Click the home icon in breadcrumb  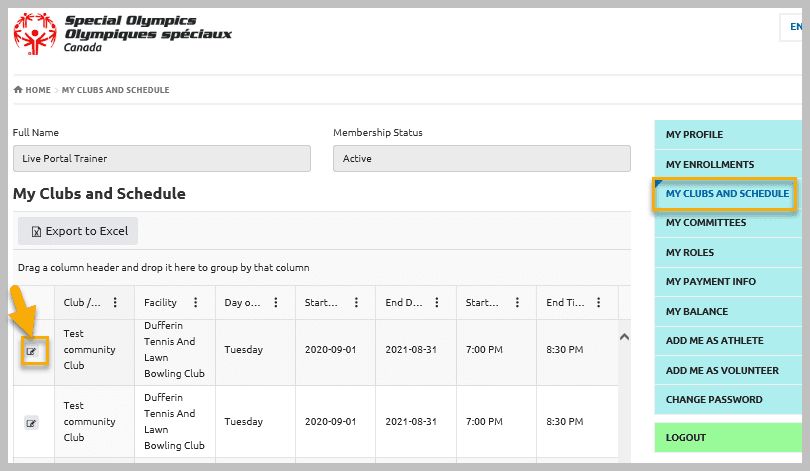[x=18, y=90]
